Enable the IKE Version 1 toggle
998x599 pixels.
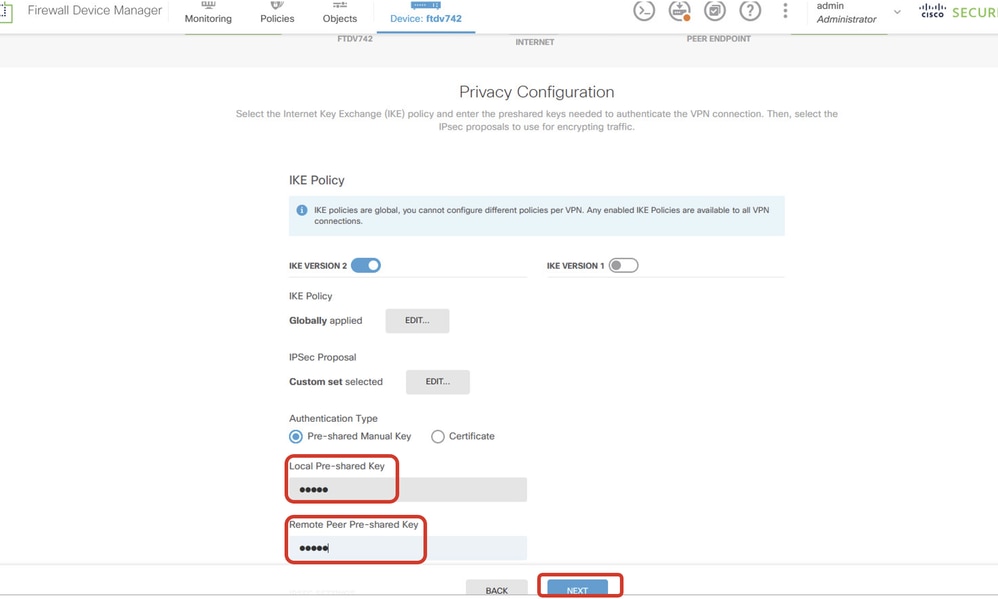pyautogui.click(x=623, y=265)
